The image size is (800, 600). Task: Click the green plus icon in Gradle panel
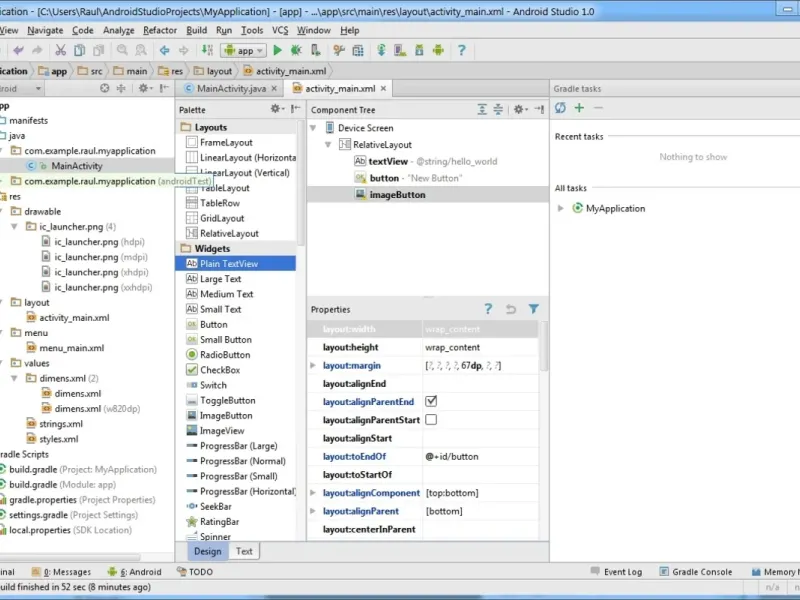click(579, 108)
